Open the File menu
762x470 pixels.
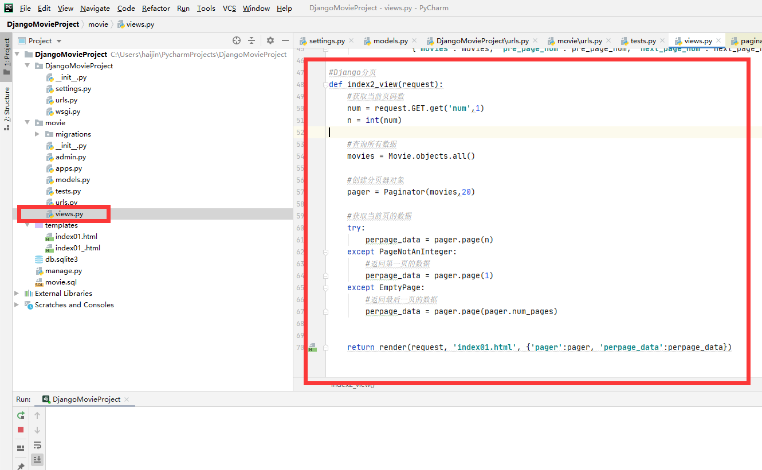pos(25,8)
